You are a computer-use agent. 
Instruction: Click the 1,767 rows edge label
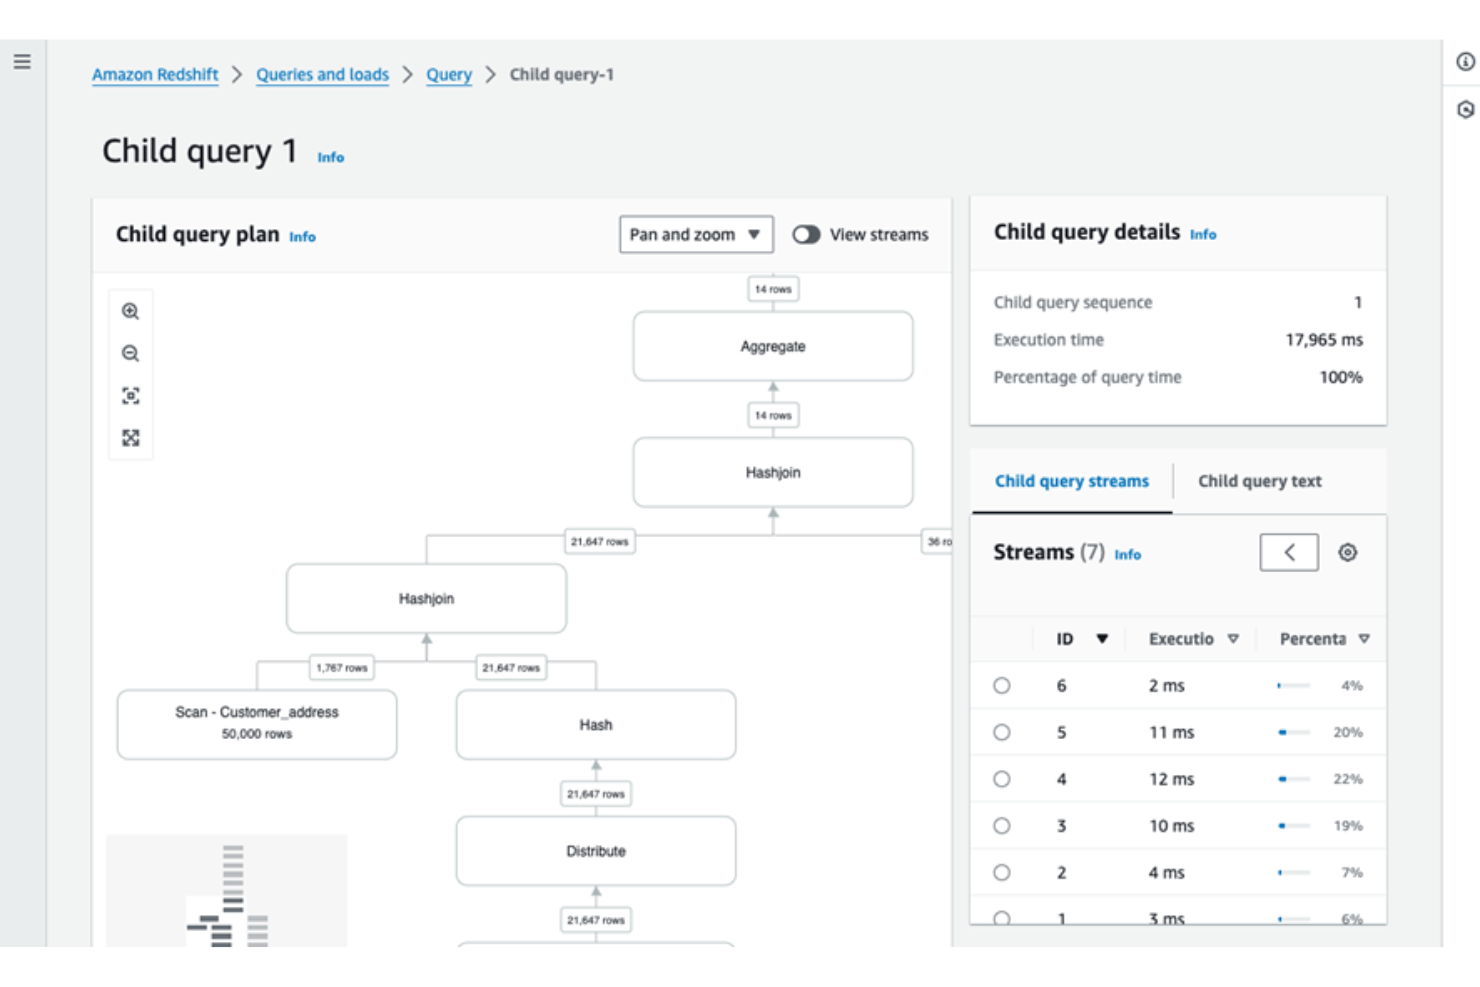[x=342, y=667]
